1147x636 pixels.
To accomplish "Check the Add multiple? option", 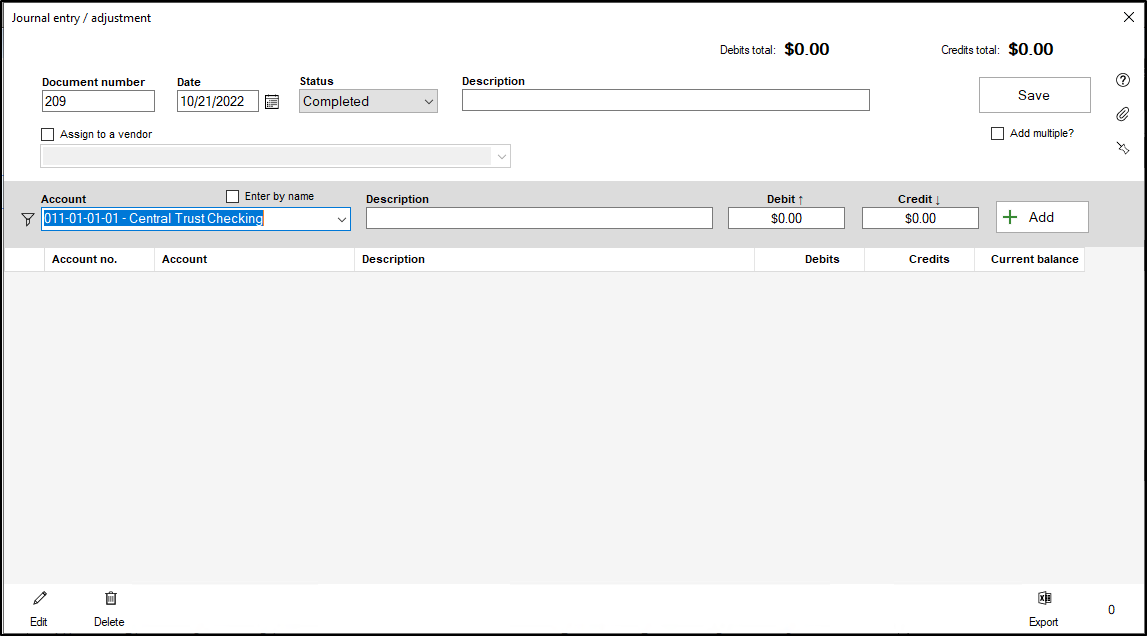I will click(x=997, y=133).
